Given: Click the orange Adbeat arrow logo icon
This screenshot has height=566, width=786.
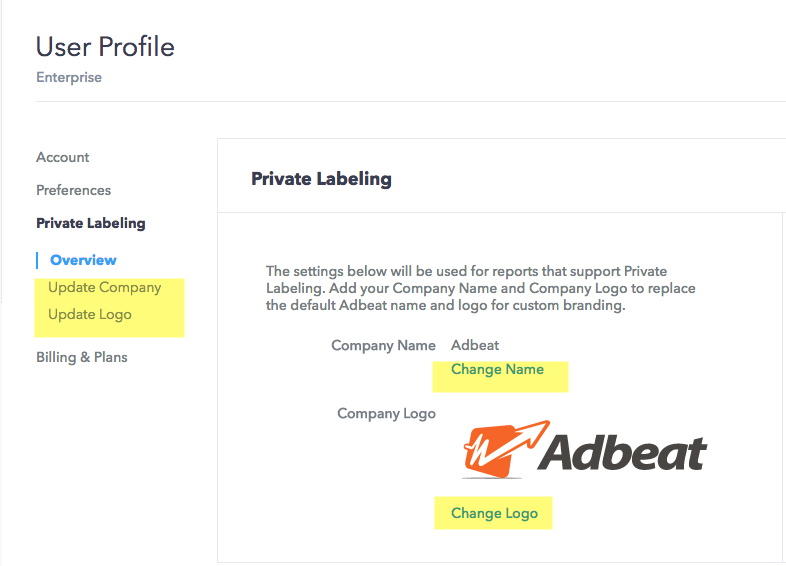Looking at the screenshot, I should (506, 449).
